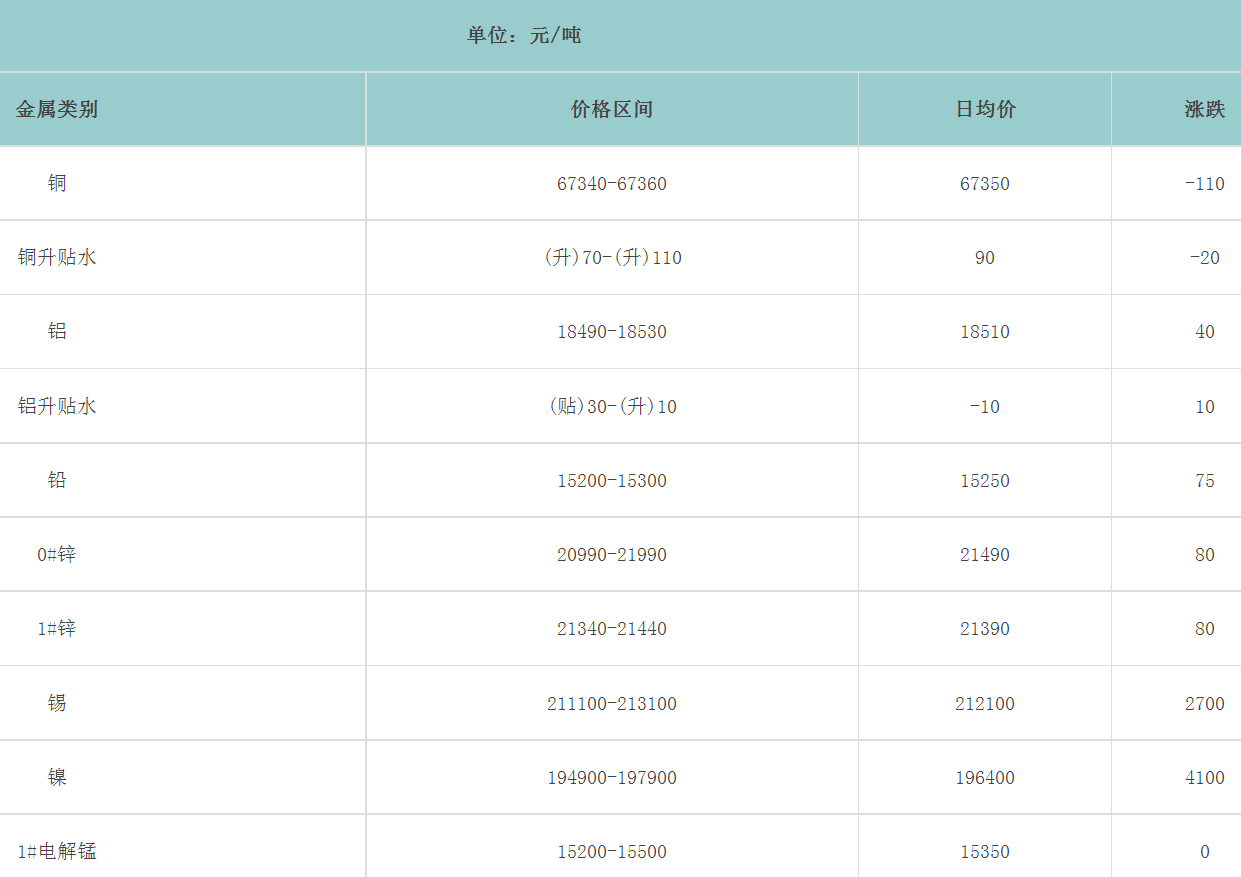Click copper price range 67340-67360
1241x877 pixels.
point(612,184)
